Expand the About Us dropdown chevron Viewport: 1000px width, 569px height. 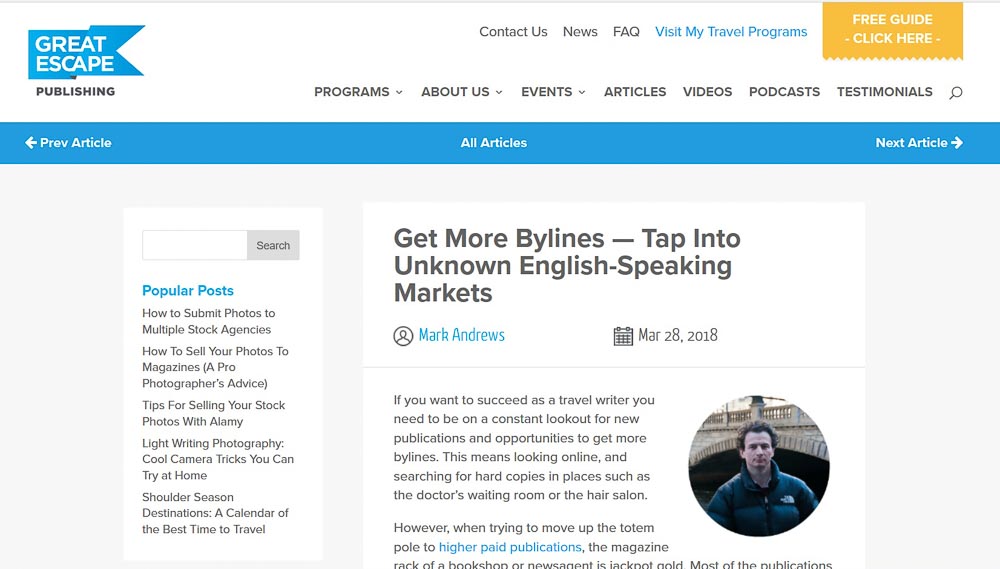499,92
